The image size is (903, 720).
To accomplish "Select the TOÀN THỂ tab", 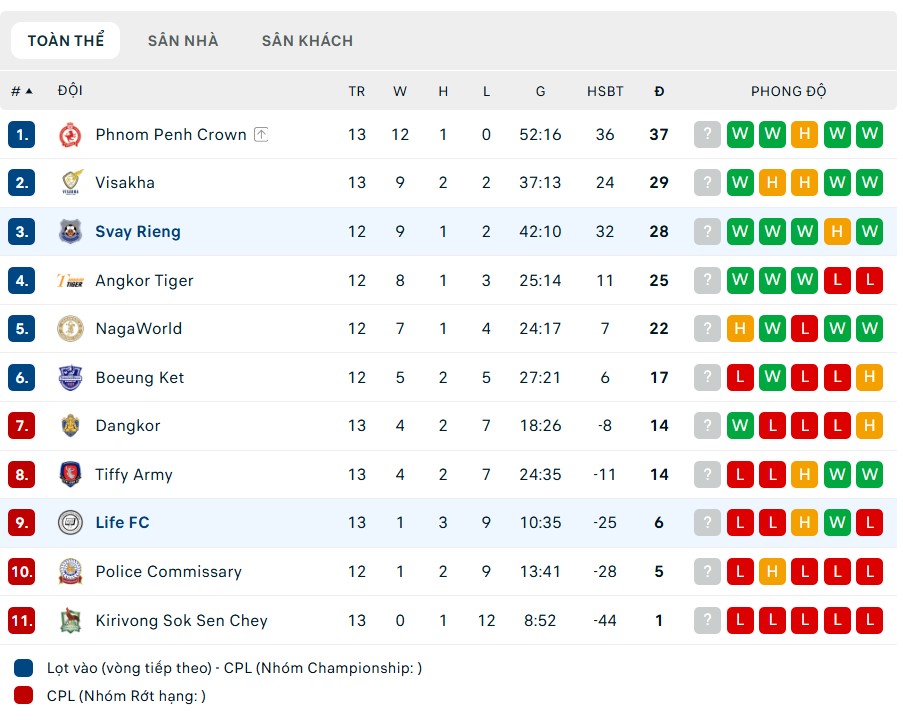I will point(66,41).
